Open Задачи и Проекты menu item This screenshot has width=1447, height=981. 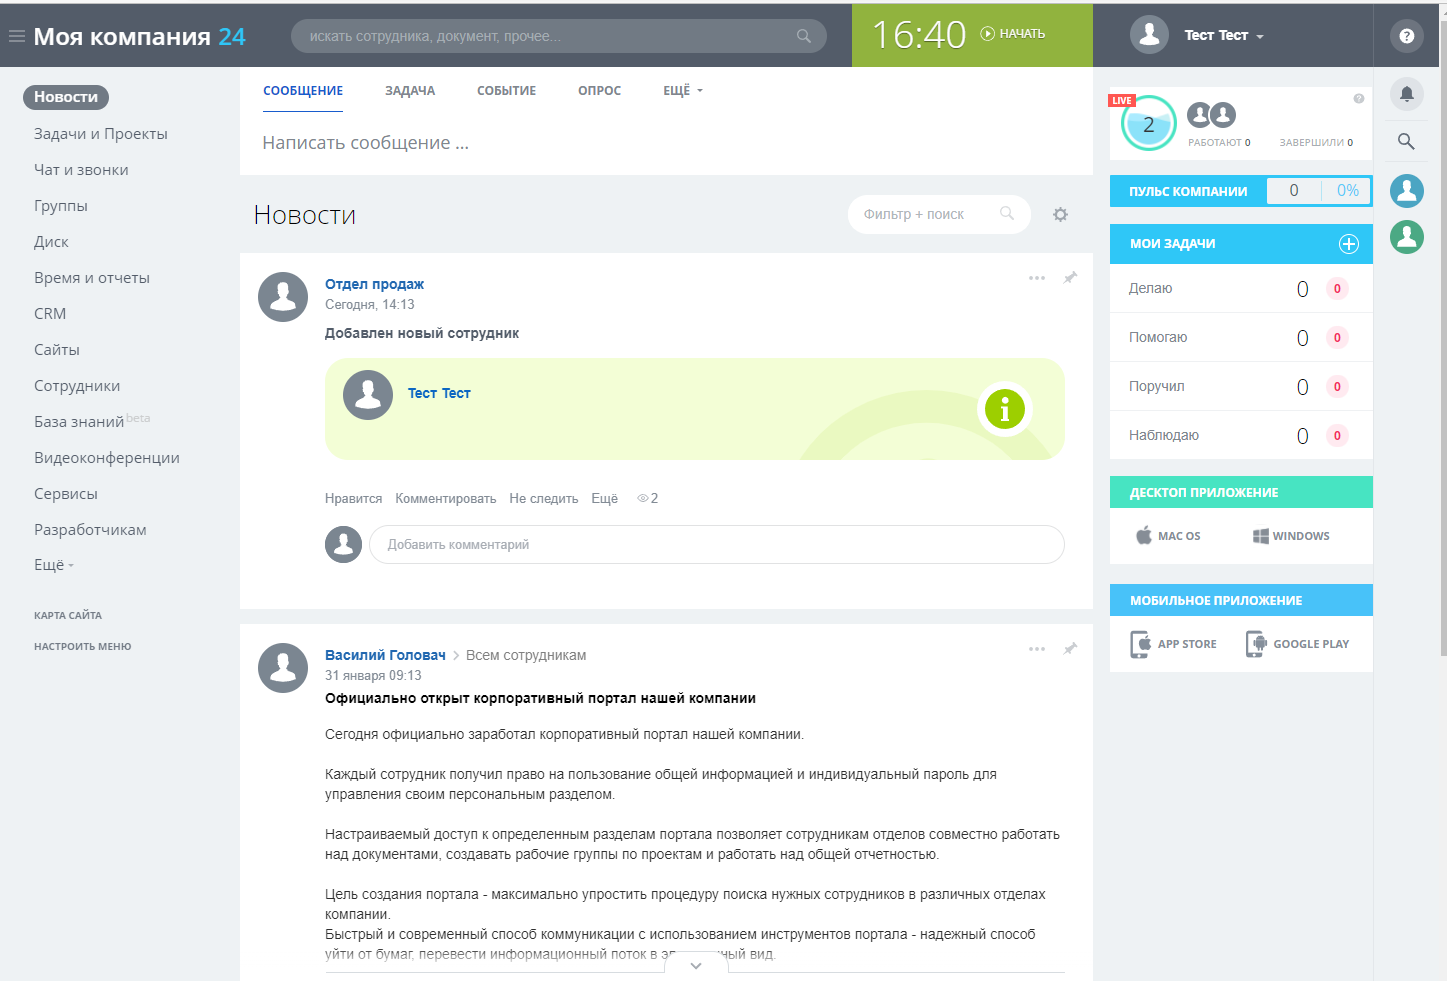click(x=101, y=134)
